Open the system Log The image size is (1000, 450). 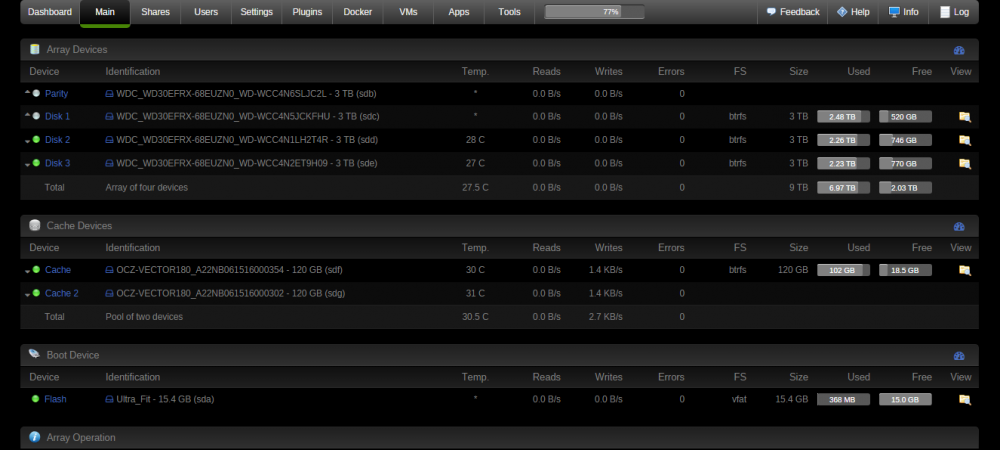(954, 12)
